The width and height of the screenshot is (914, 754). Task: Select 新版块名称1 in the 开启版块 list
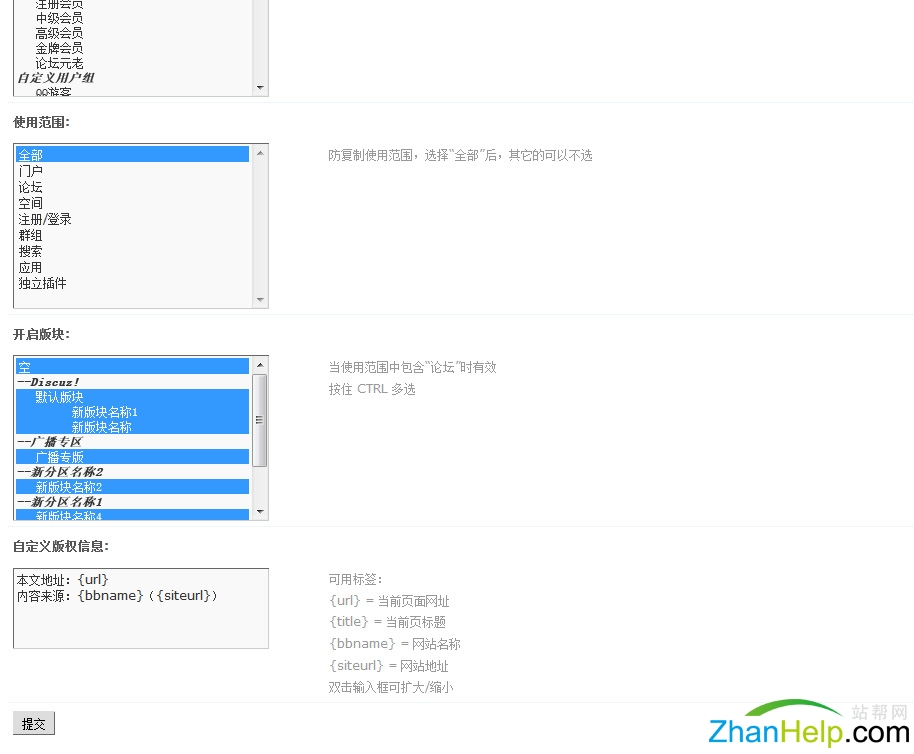[132, 412]
